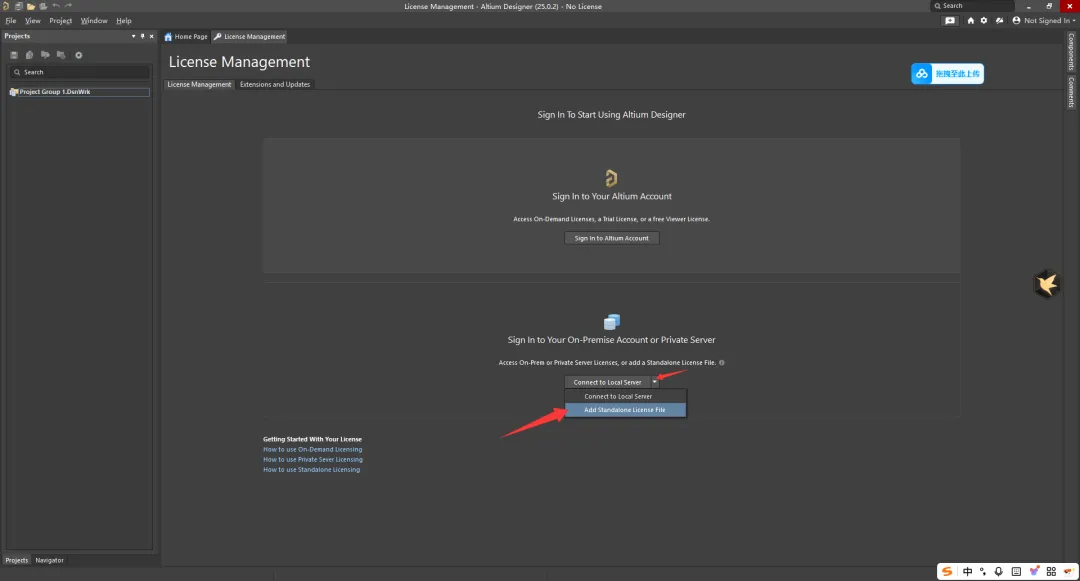
Task: Click the title bar Search field
Action: [x=971, y=6]
